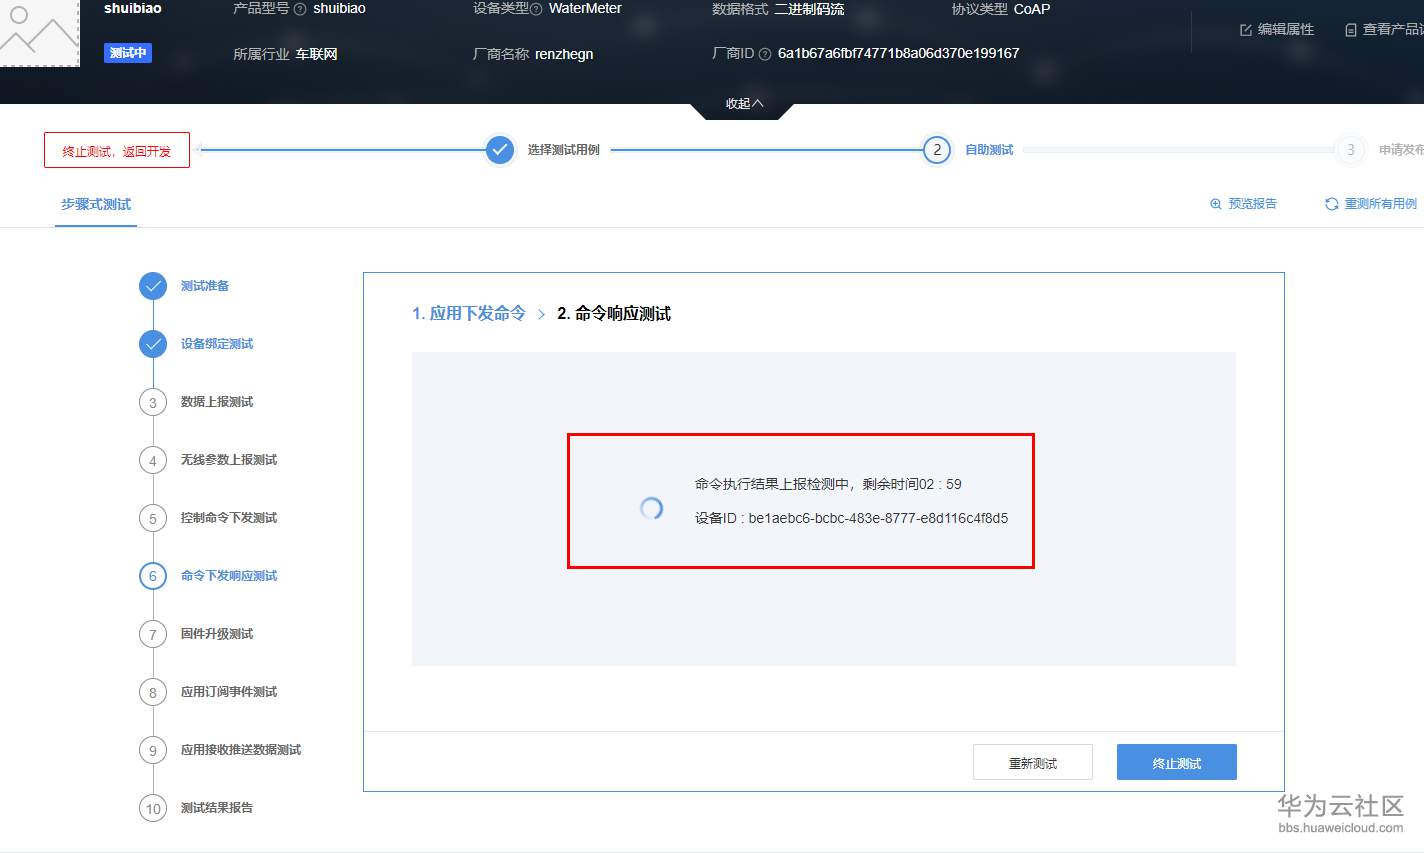Click the 重测所有用例 refresh icon

click(x=1332, y=204)
